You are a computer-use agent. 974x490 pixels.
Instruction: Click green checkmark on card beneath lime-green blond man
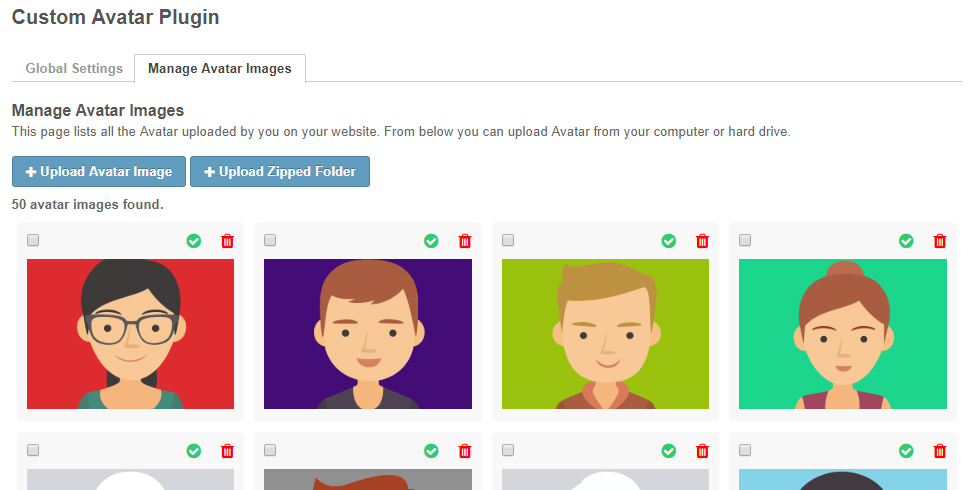(x=669, y=451)
